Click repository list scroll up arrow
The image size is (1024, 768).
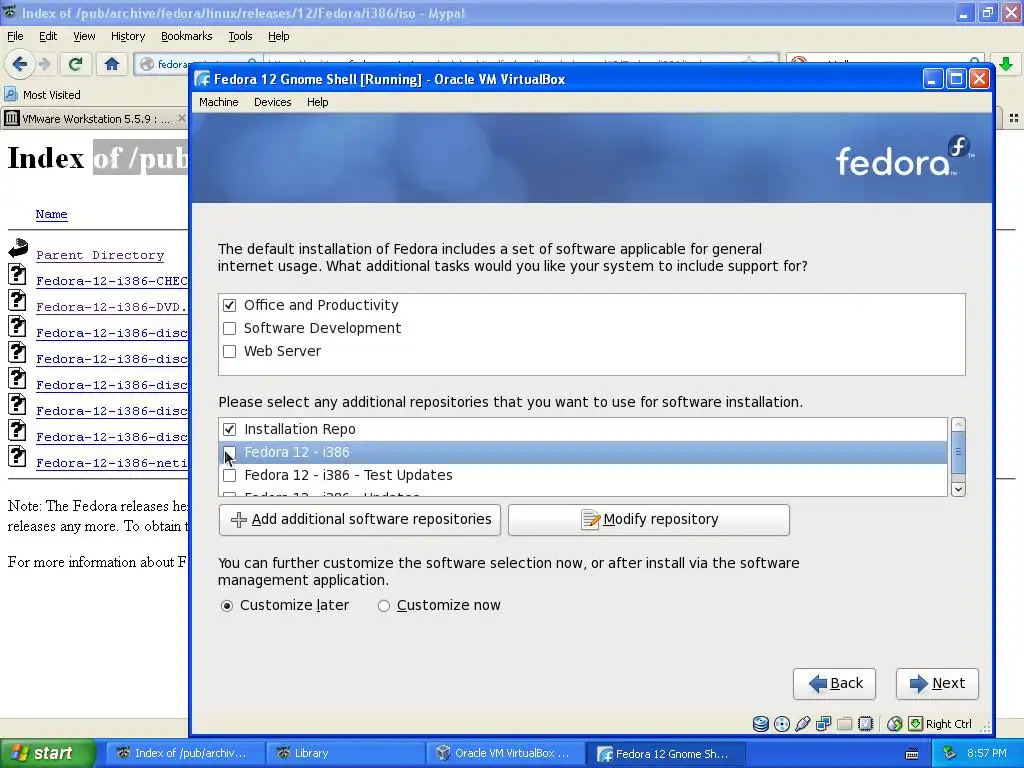(958, 425)
